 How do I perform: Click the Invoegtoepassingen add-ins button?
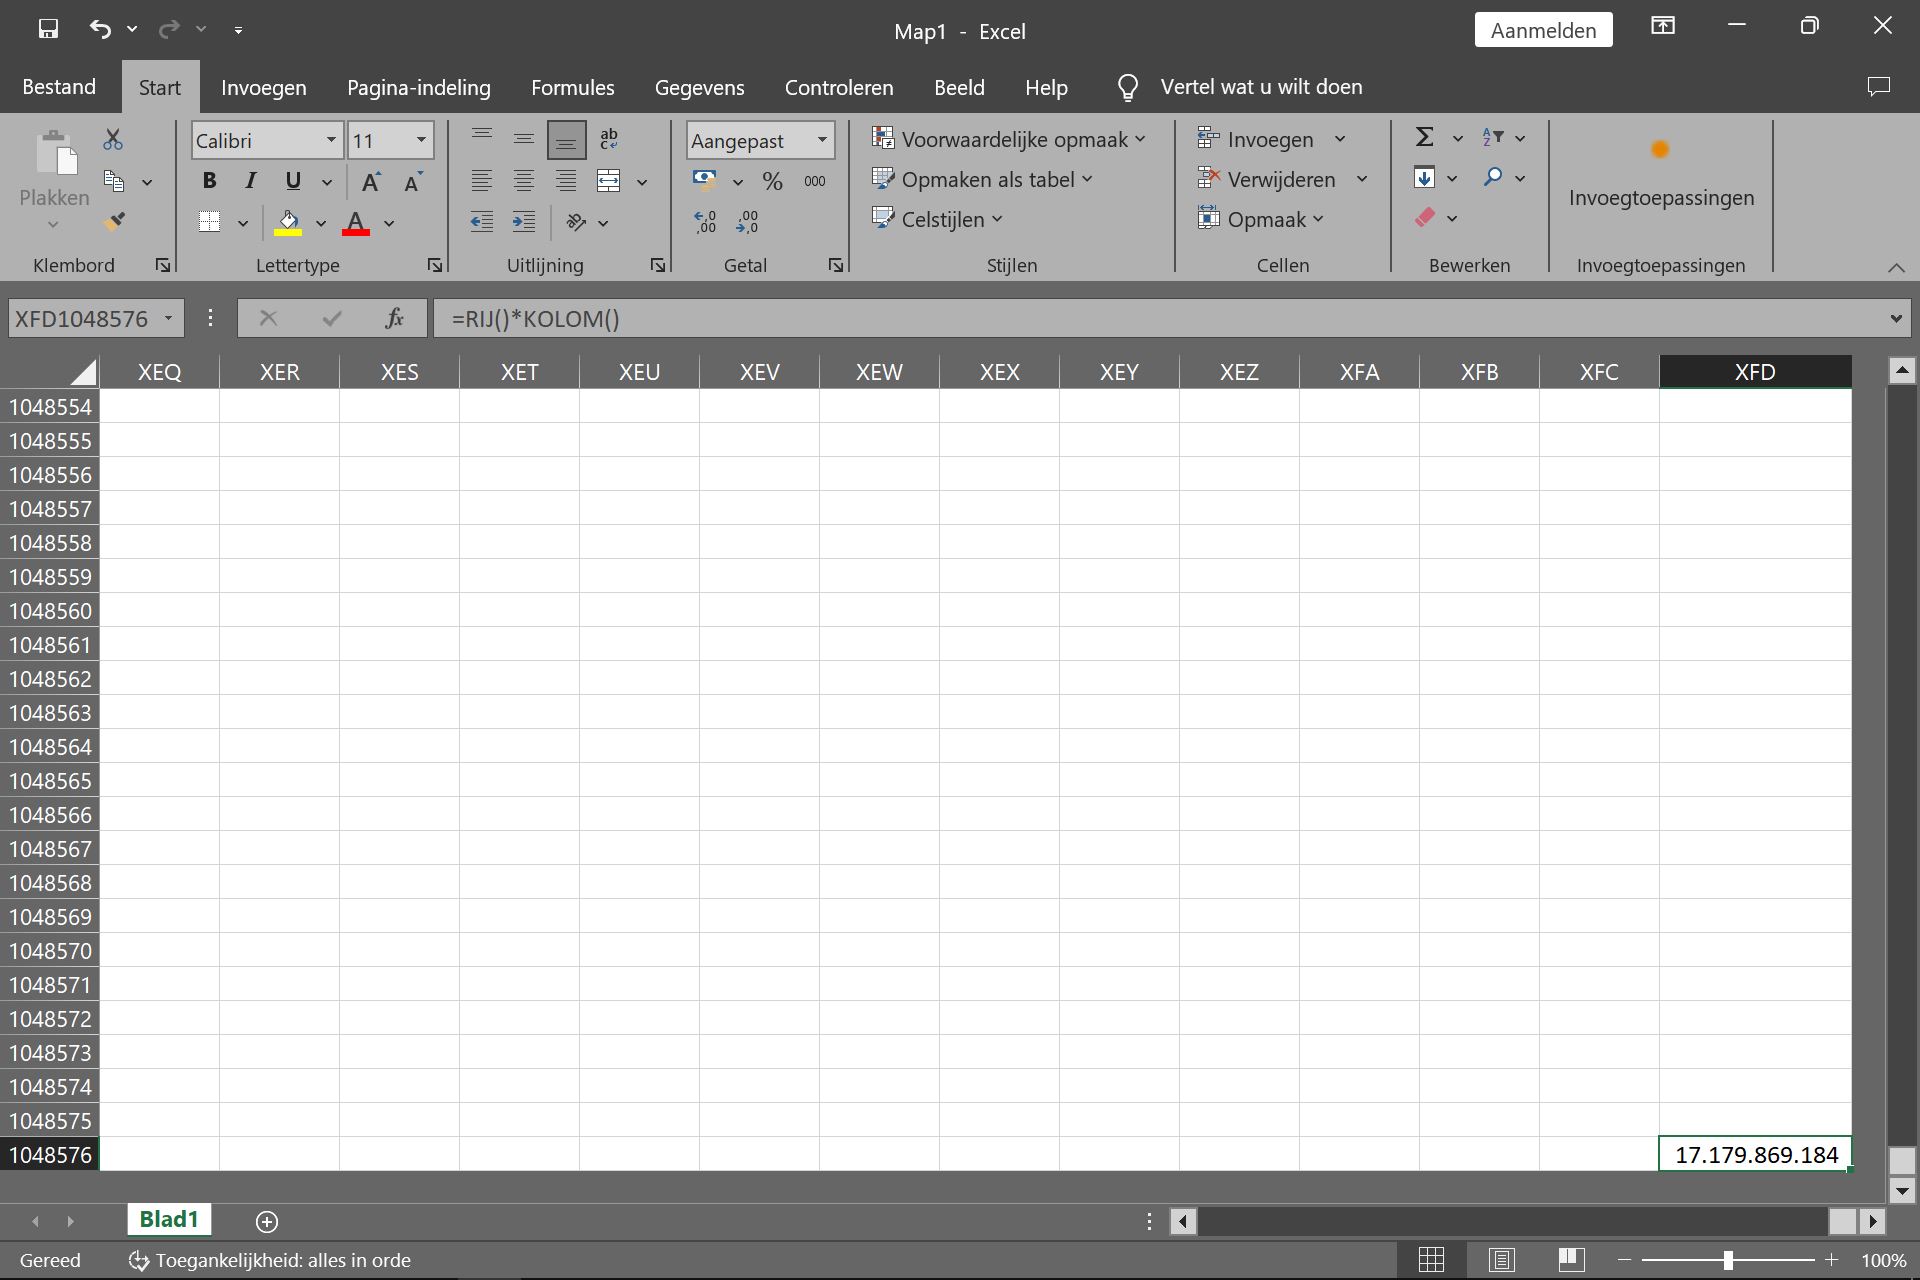(1661, 175)
